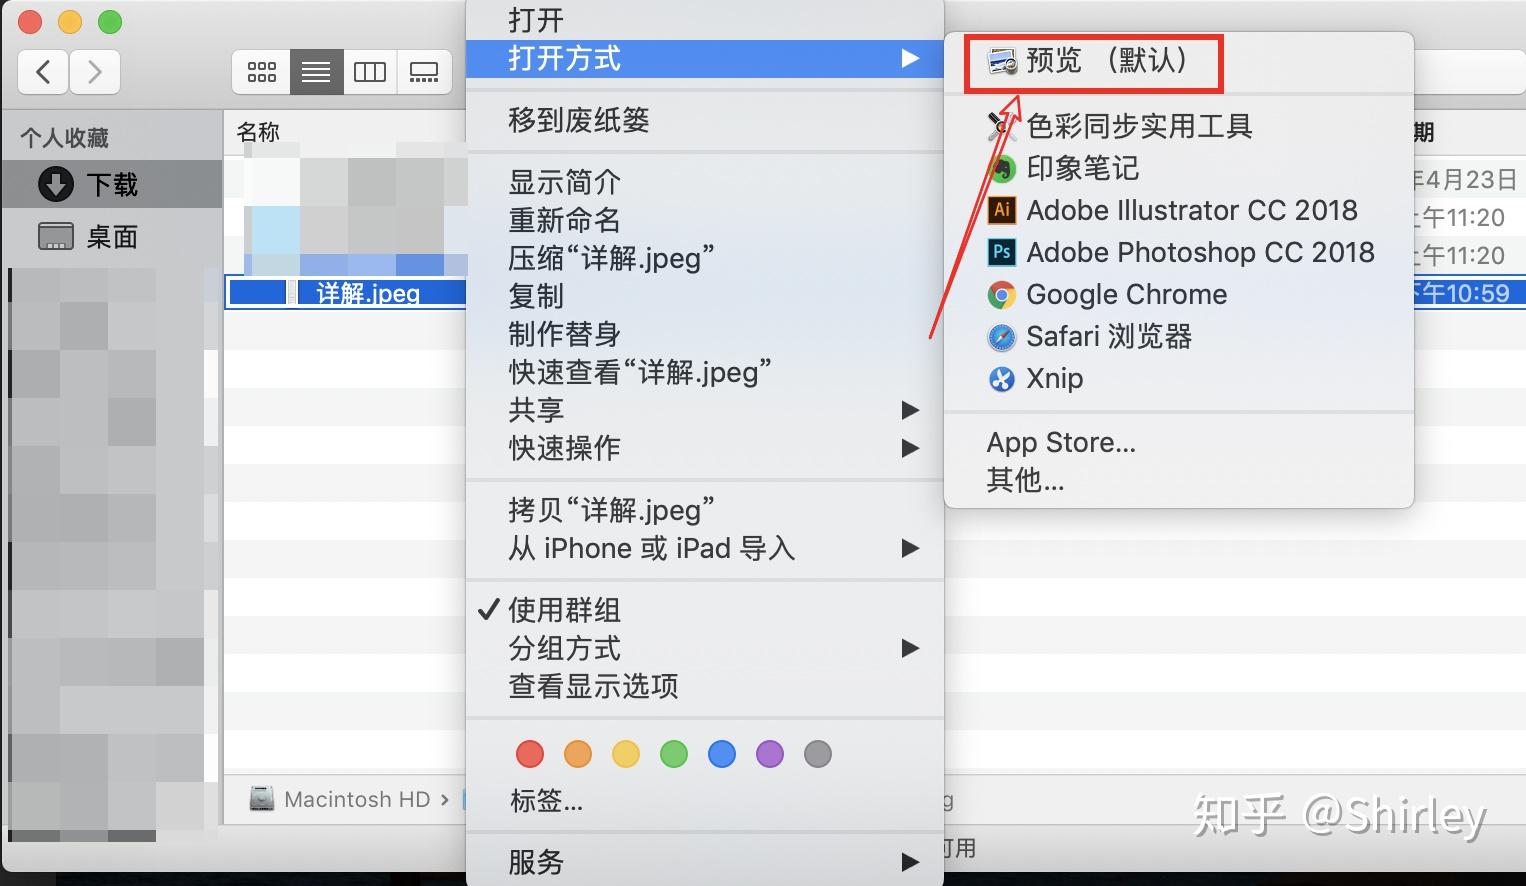Open with 印象笔记
This screenshot has width=1526, height=886.
pyautogui.click(x=1179, y=168)
